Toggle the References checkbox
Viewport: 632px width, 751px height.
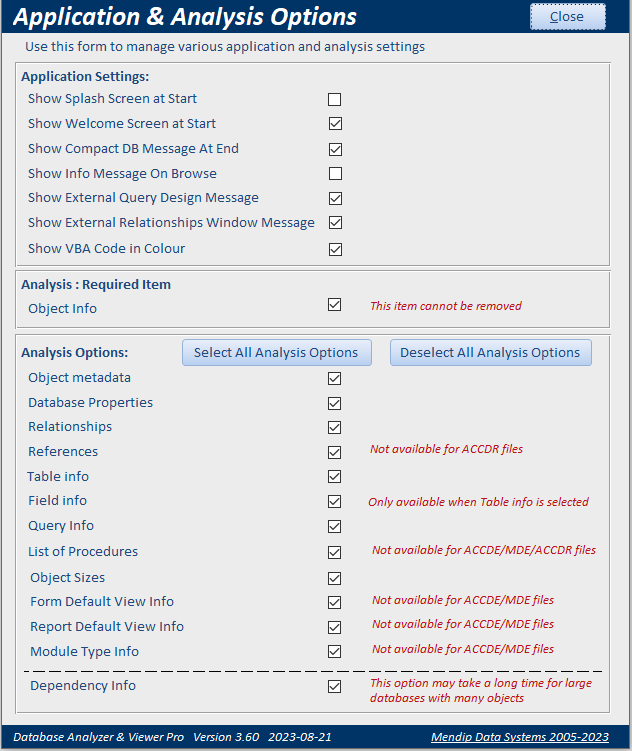pos(334,452)
